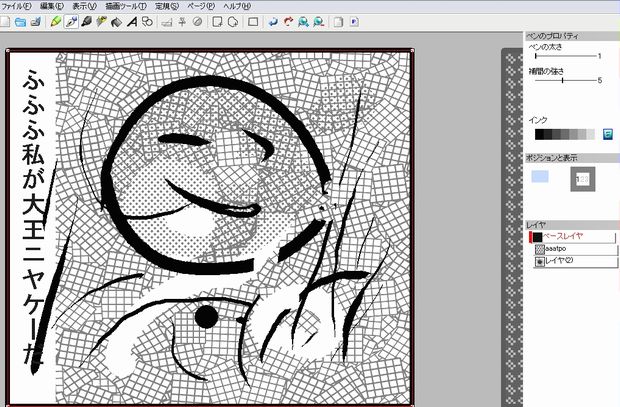
Task: Select the text tool letter A
Action: pos(132,22)
